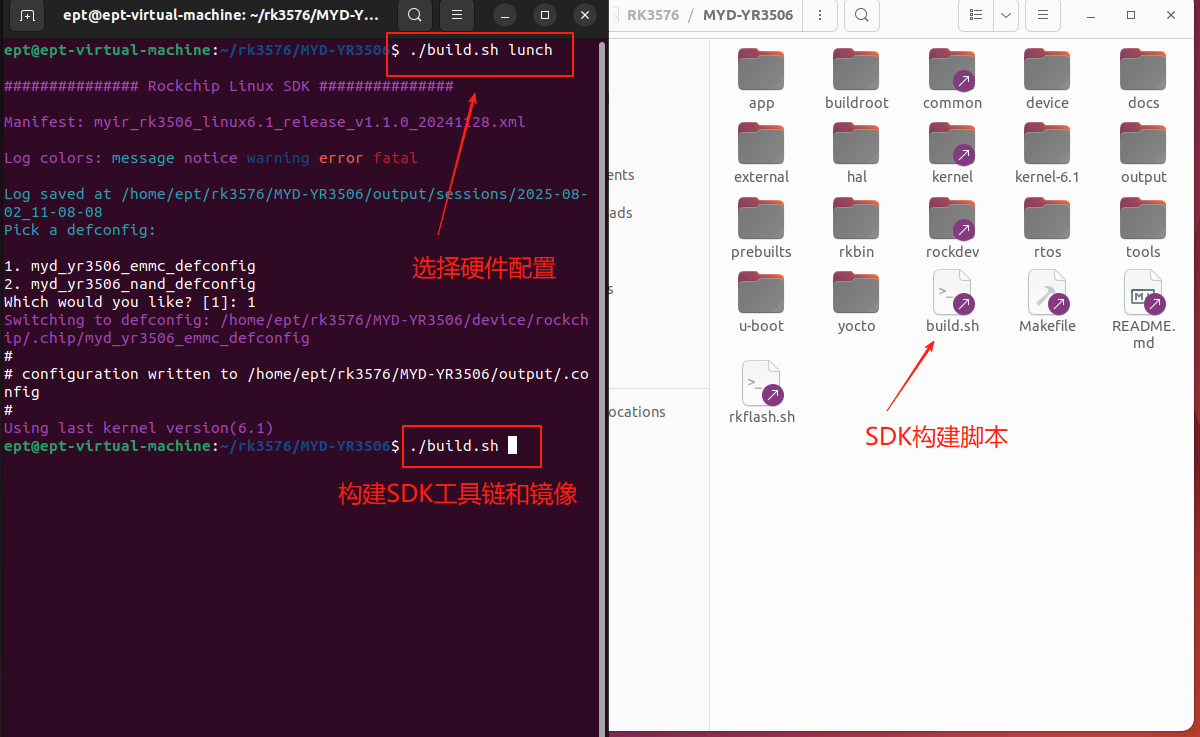Open the kernel folder link
1200x737 pixels.
tap(952, 153)
